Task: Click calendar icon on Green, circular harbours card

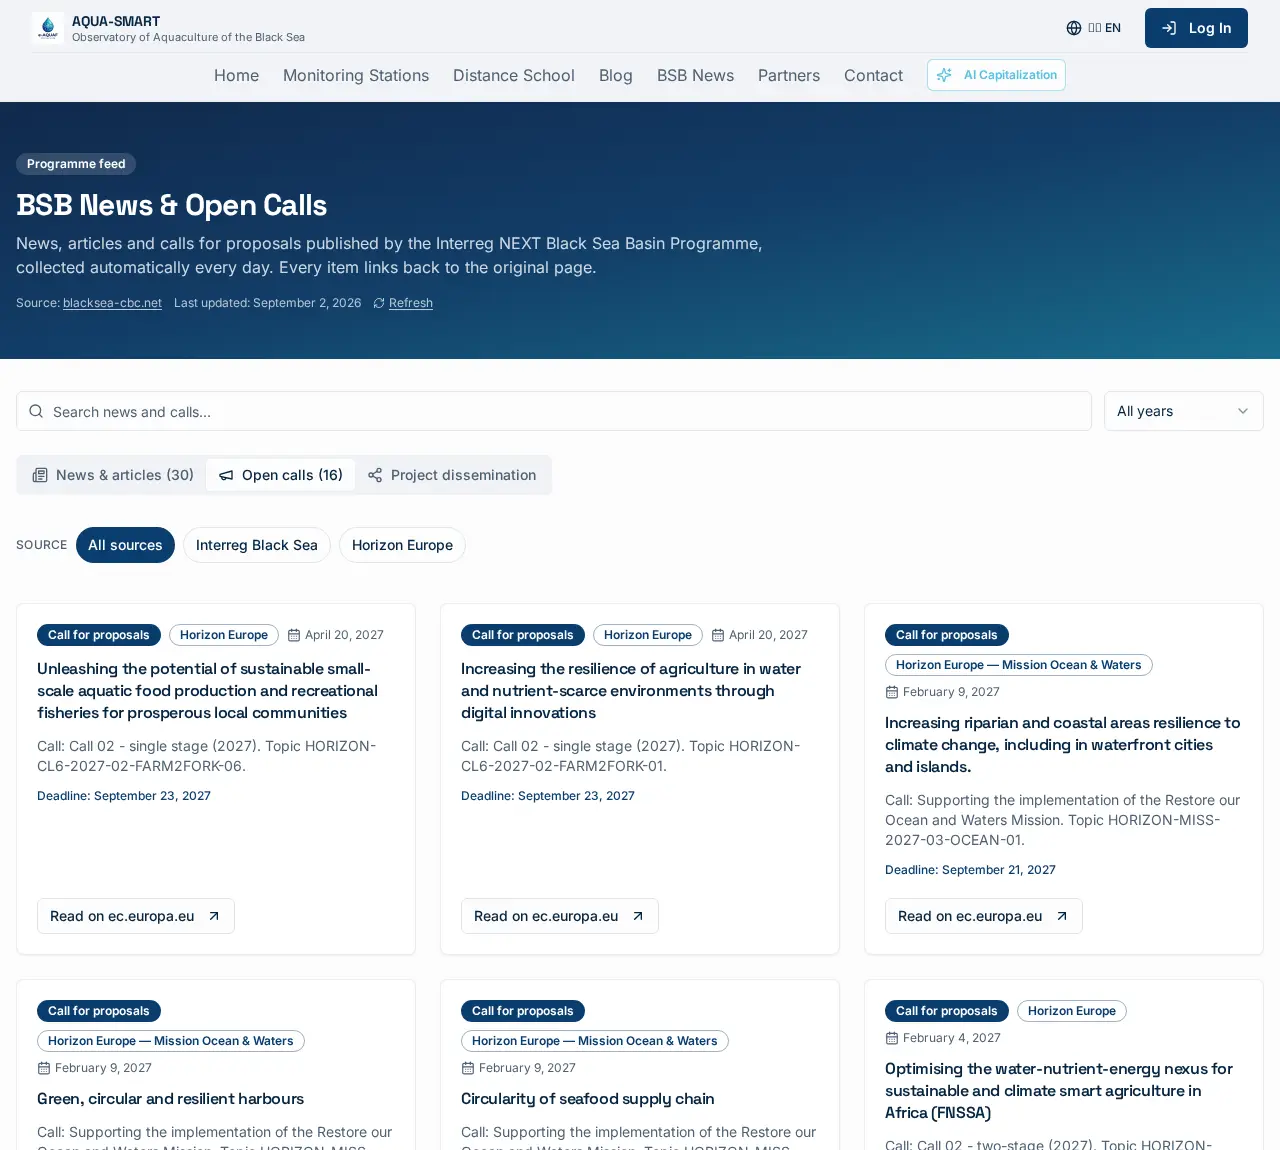Action: [44, 1068]
